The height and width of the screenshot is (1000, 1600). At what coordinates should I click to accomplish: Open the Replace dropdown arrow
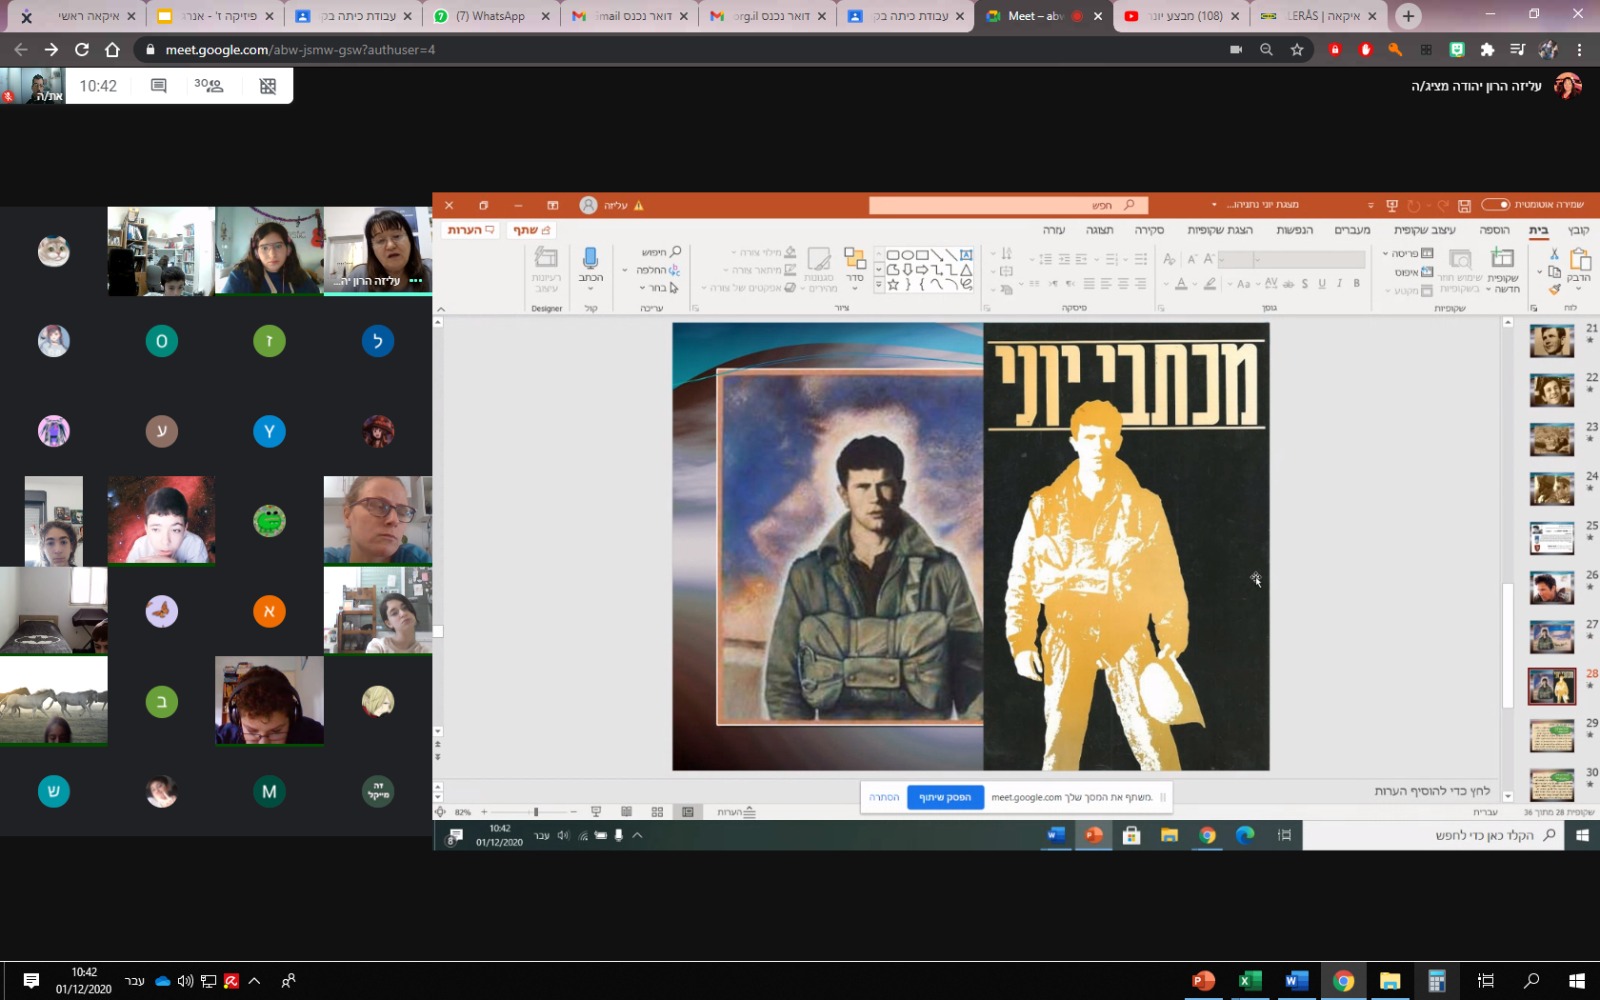tap(625, 271)
